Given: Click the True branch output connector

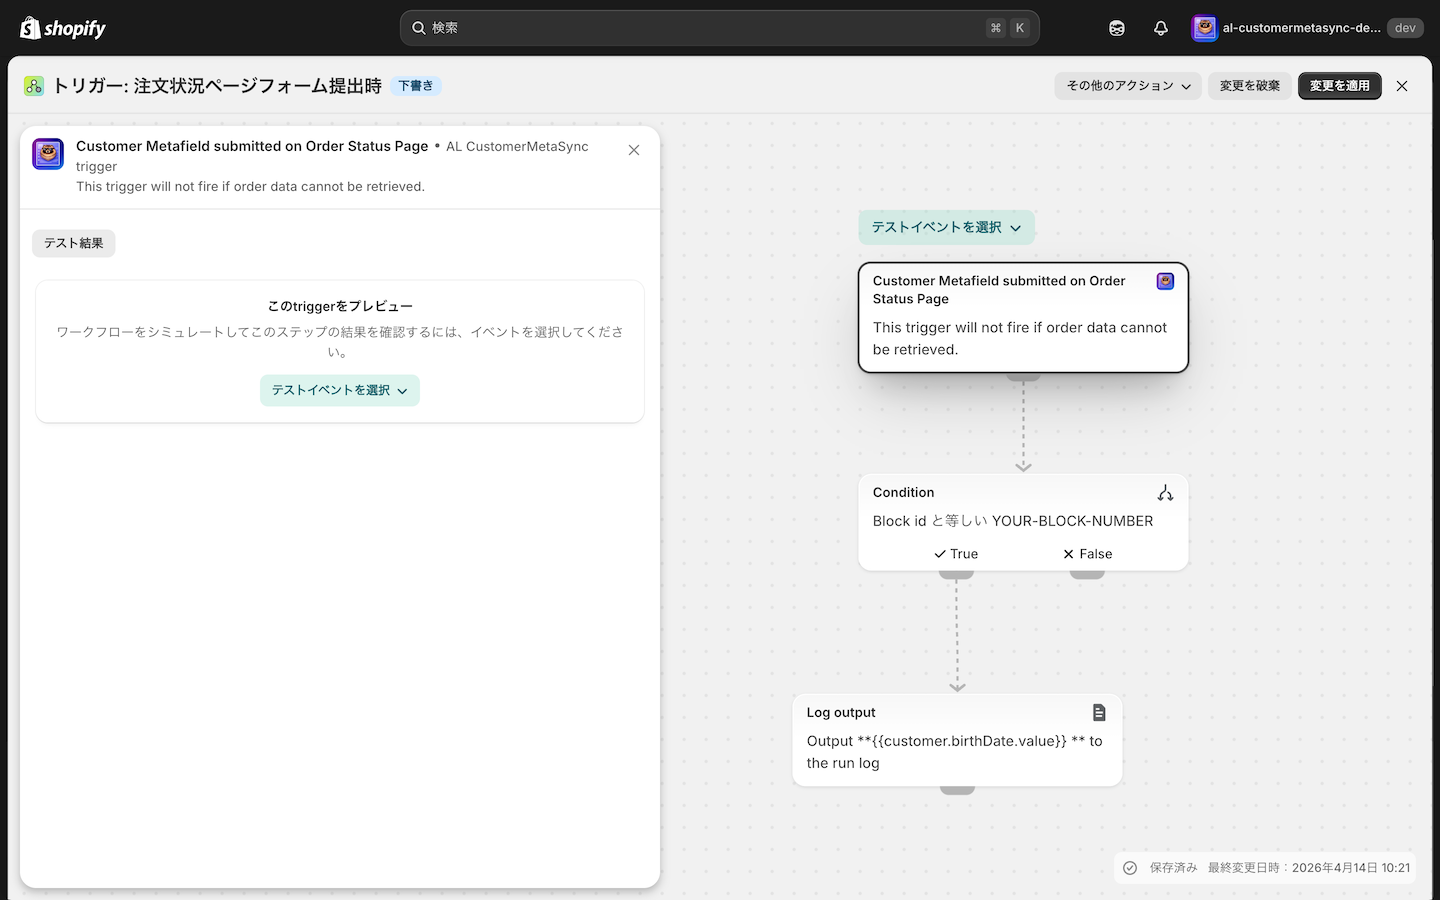Looking at the screenshot, I should (x=956, y=574).
